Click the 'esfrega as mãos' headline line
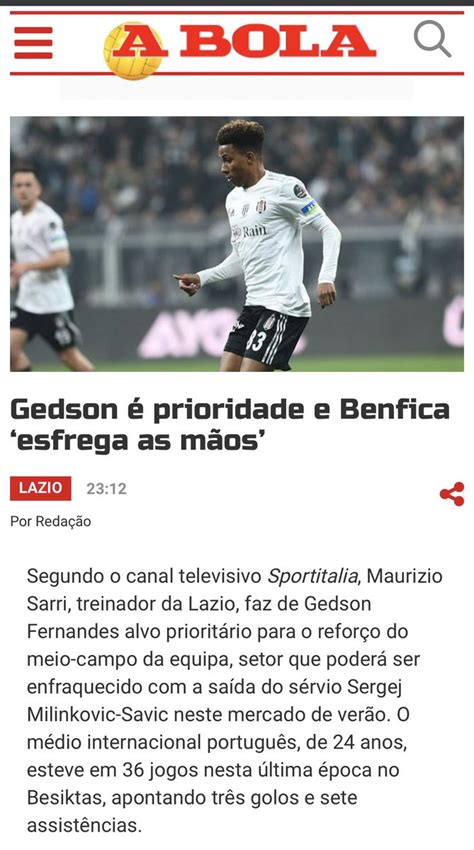Viewport: 474px width, 850px height. (140, 442)
